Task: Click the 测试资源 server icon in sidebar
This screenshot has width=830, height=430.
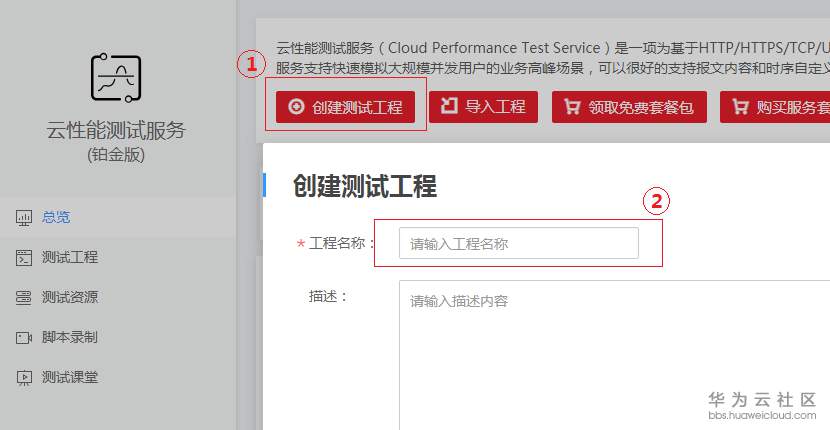Action: pyautogui.click(x=24, y=297)
